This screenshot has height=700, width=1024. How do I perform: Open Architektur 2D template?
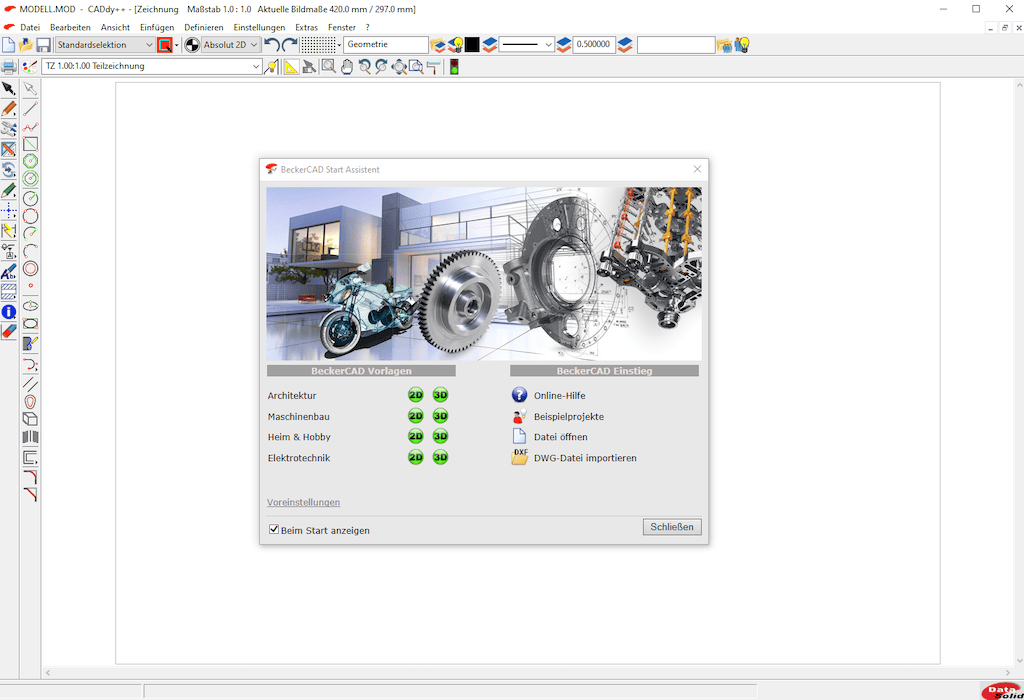click(x=415, y=395)
